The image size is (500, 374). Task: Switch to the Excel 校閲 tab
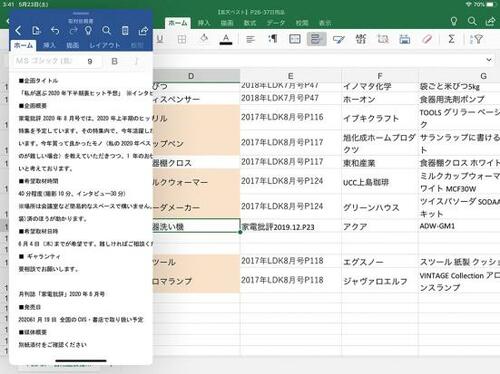point(302,23)
